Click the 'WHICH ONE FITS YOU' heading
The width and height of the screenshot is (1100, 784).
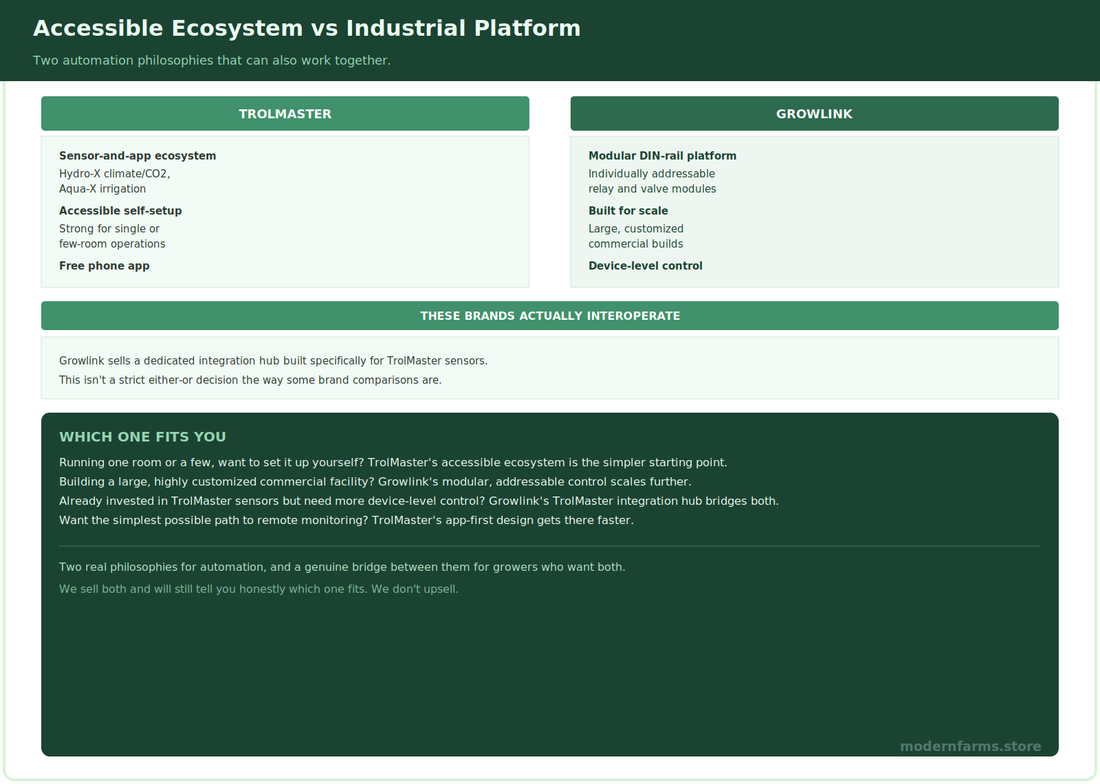point(142,437)
